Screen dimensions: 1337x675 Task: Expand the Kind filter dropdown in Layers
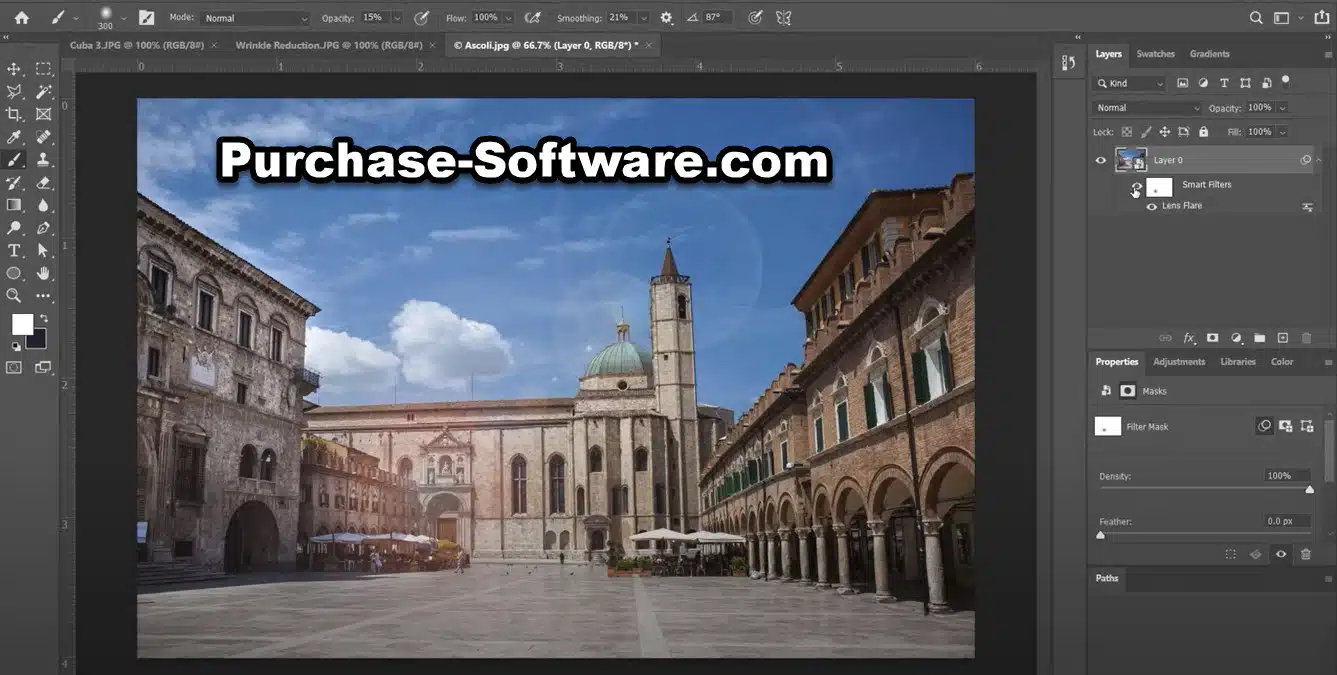(1130, 84)
